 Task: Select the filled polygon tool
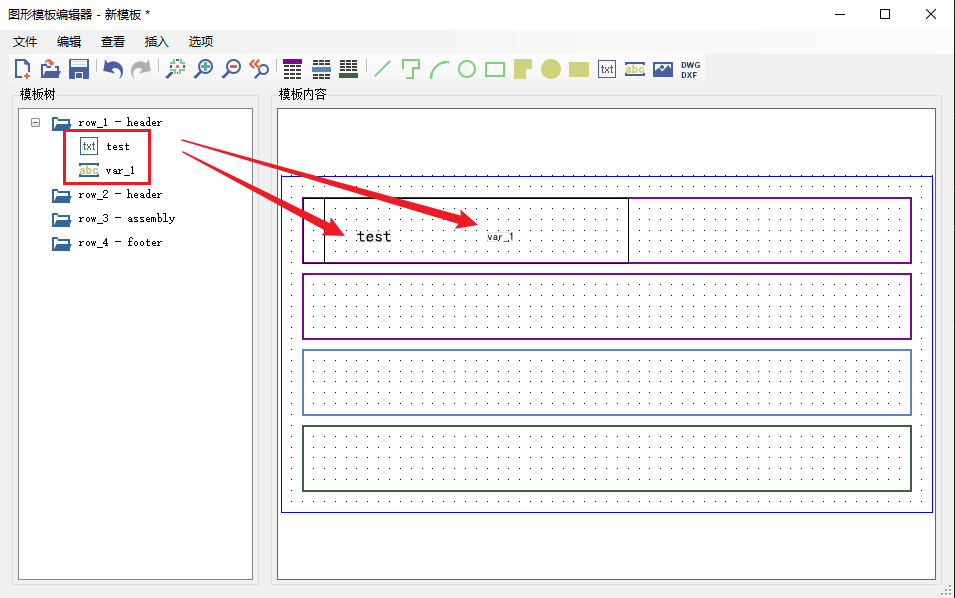(x=523, y=69)
